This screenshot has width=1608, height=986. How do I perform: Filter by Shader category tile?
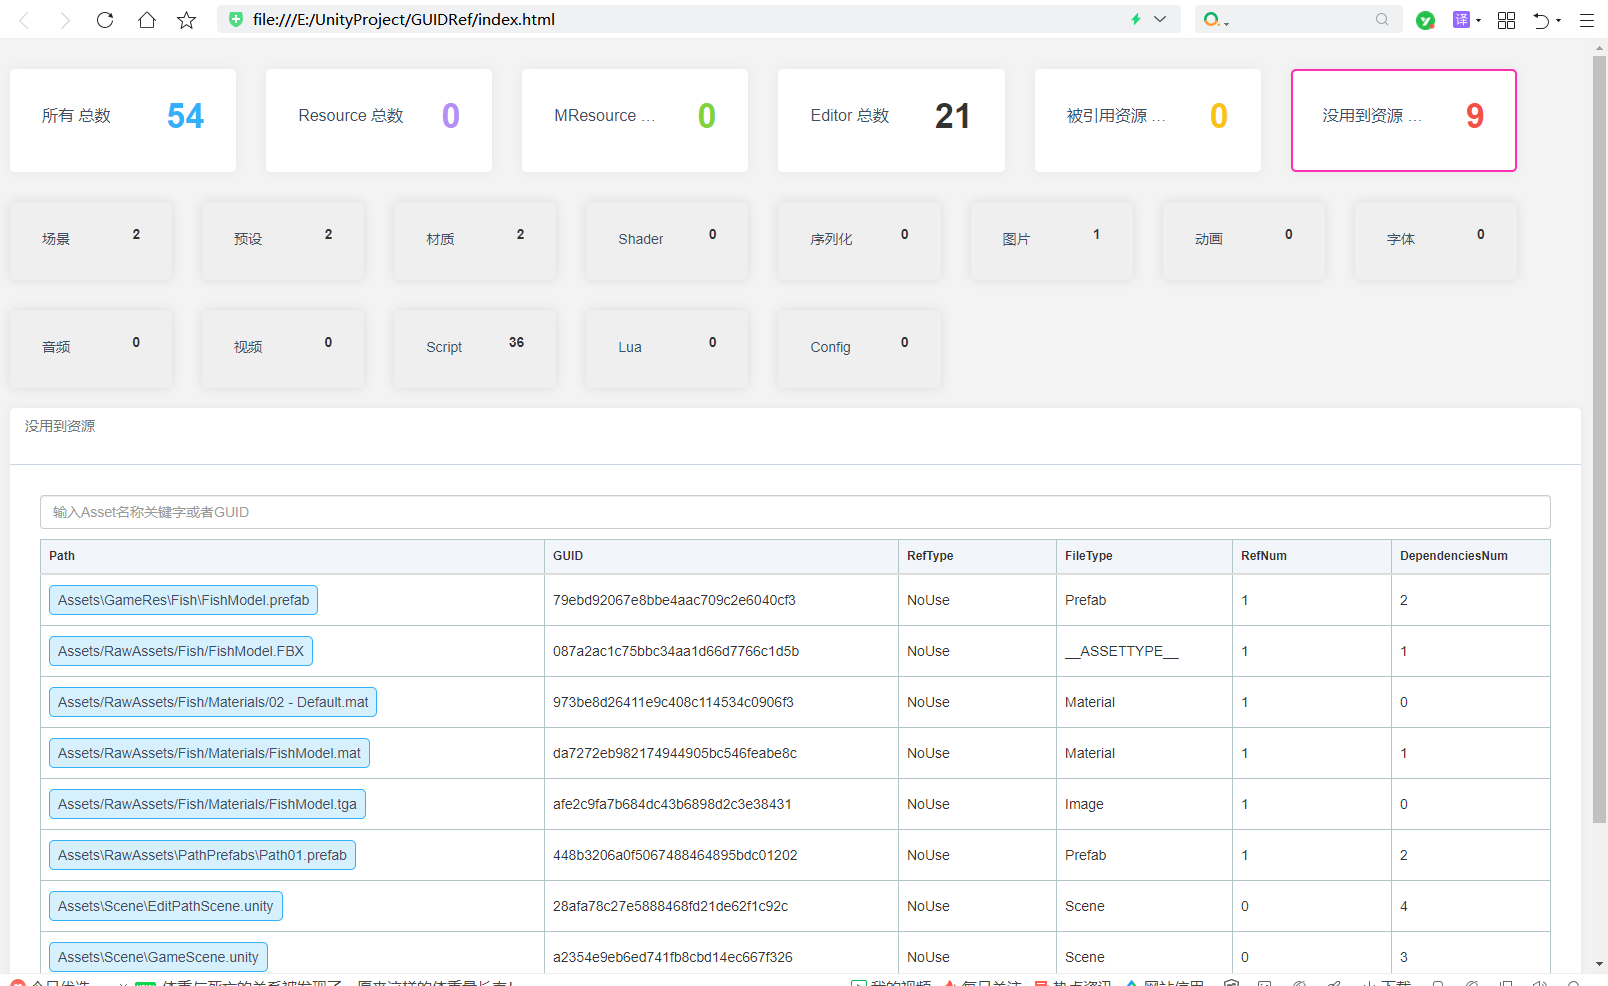point(667,240)
